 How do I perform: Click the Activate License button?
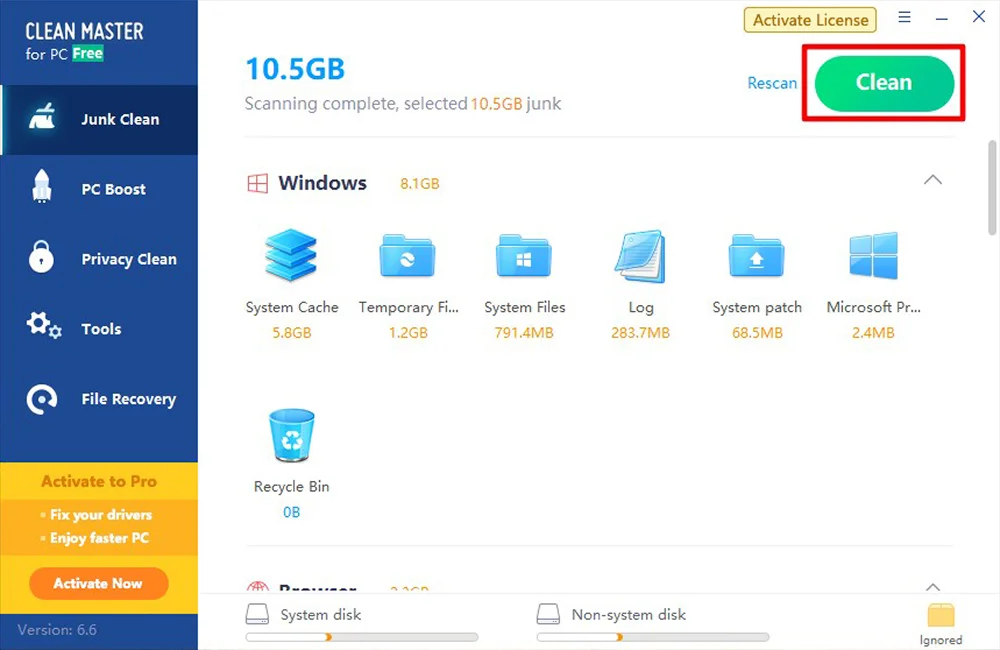click(810, 20)
